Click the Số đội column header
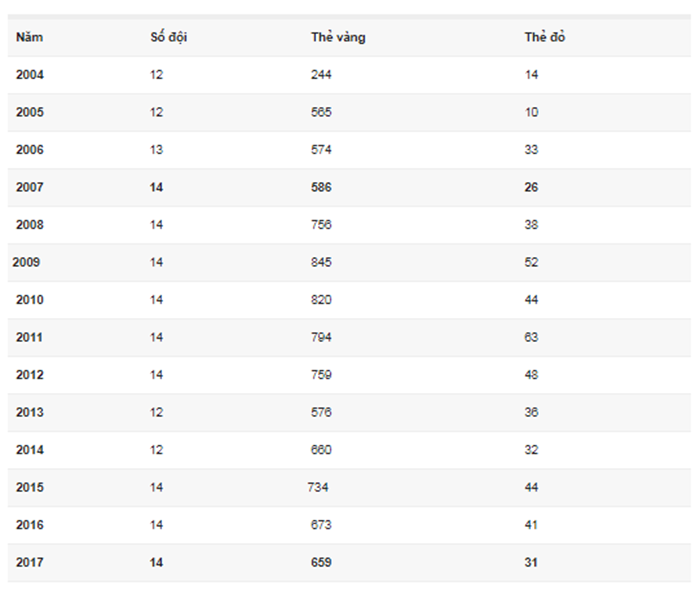Viewport: 700px width, 599px height. tap(169, 37)
